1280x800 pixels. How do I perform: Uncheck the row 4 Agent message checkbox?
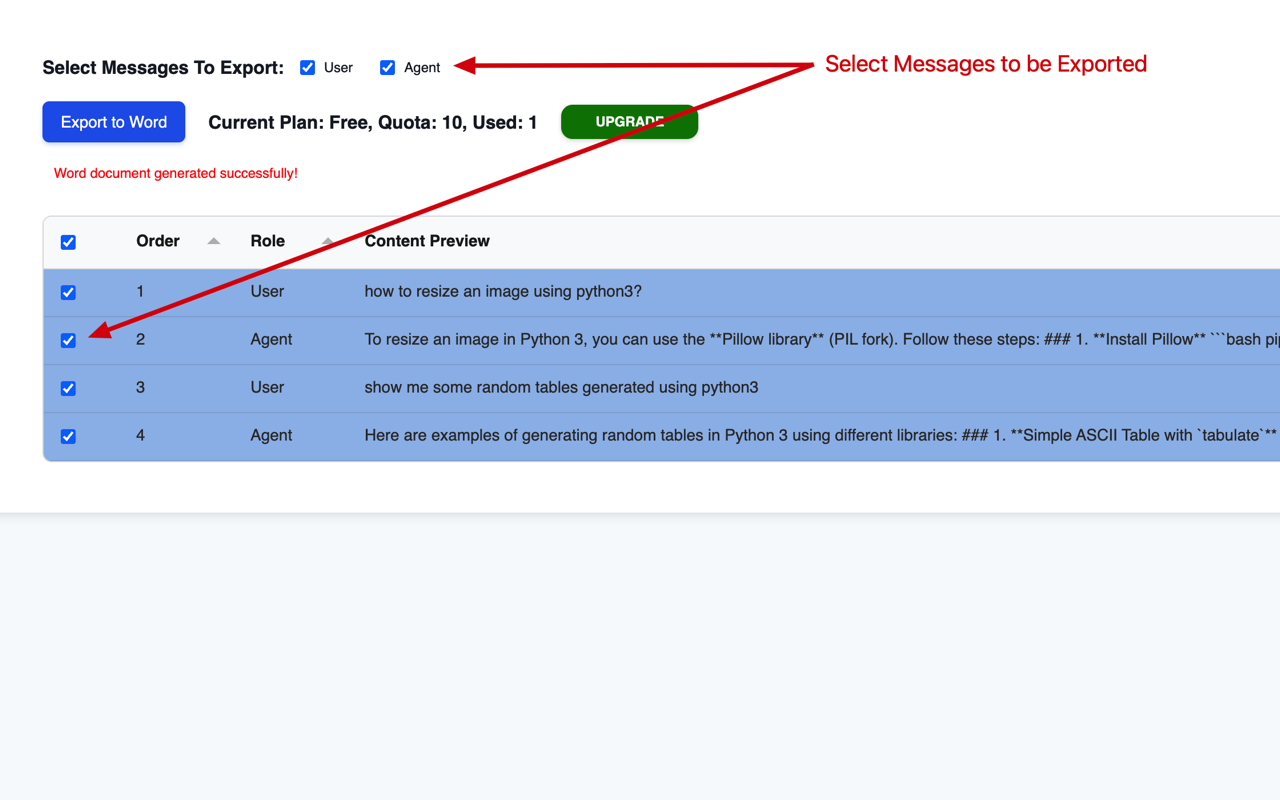[x=68, y=436]
